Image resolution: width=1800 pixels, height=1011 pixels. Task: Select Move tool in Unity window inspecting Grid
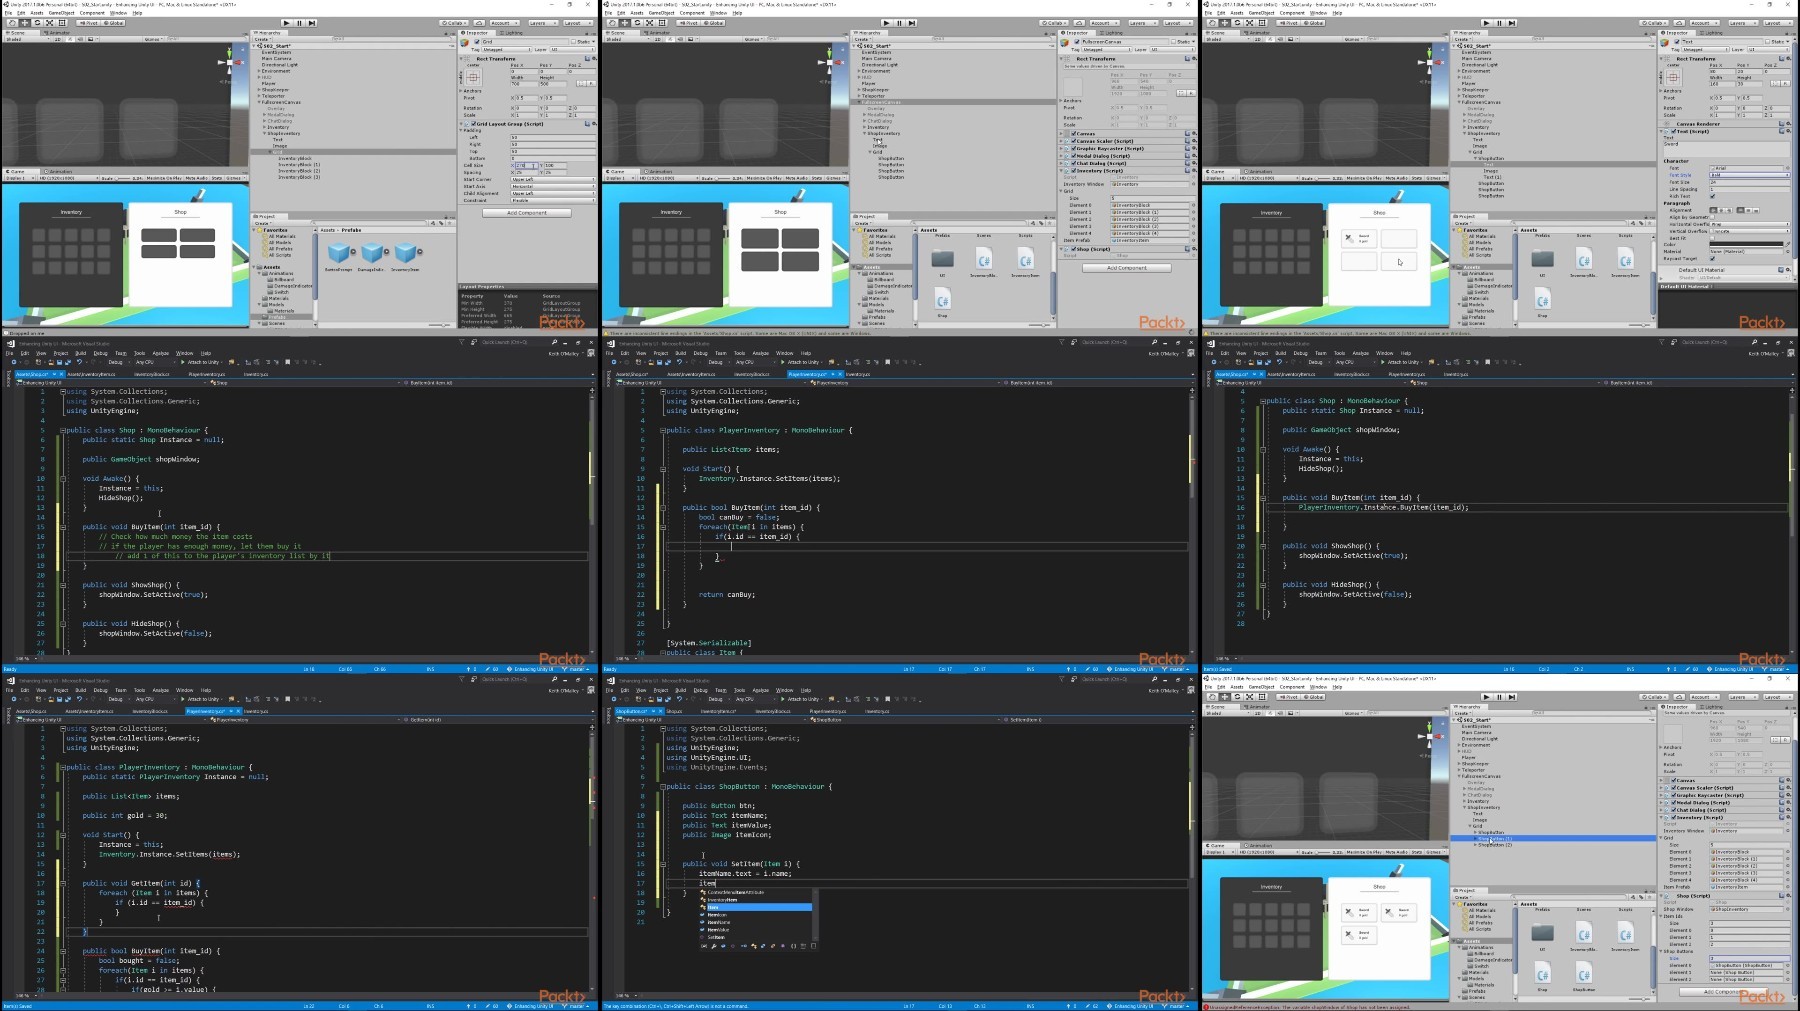[25, 23]
